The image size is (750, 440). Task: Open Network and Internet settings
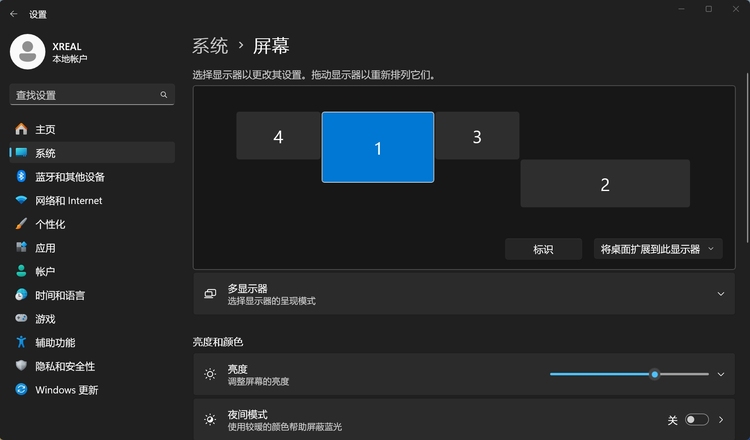point(68,201)
